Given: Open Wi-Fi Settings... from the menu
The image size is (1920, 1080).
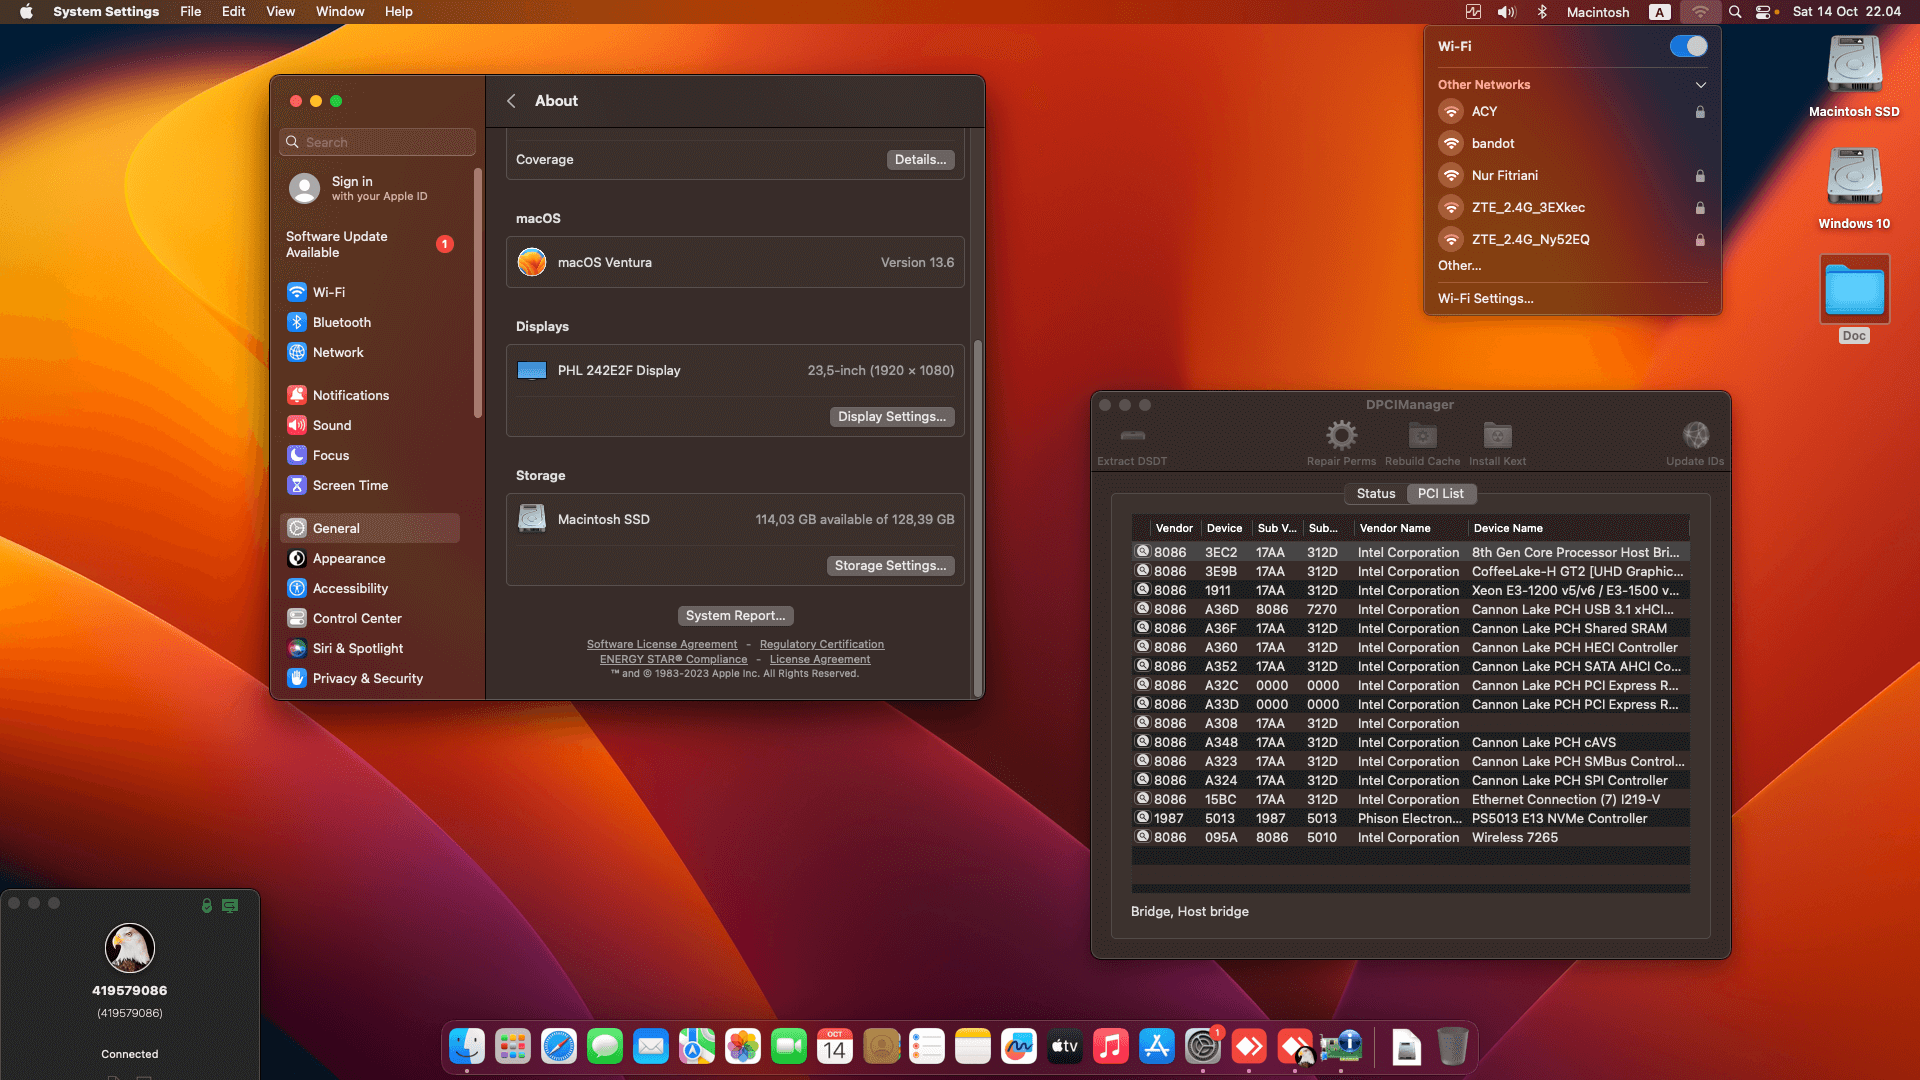Looking at the screenshot, I should pyautogui.click(x=1486, y=299).
